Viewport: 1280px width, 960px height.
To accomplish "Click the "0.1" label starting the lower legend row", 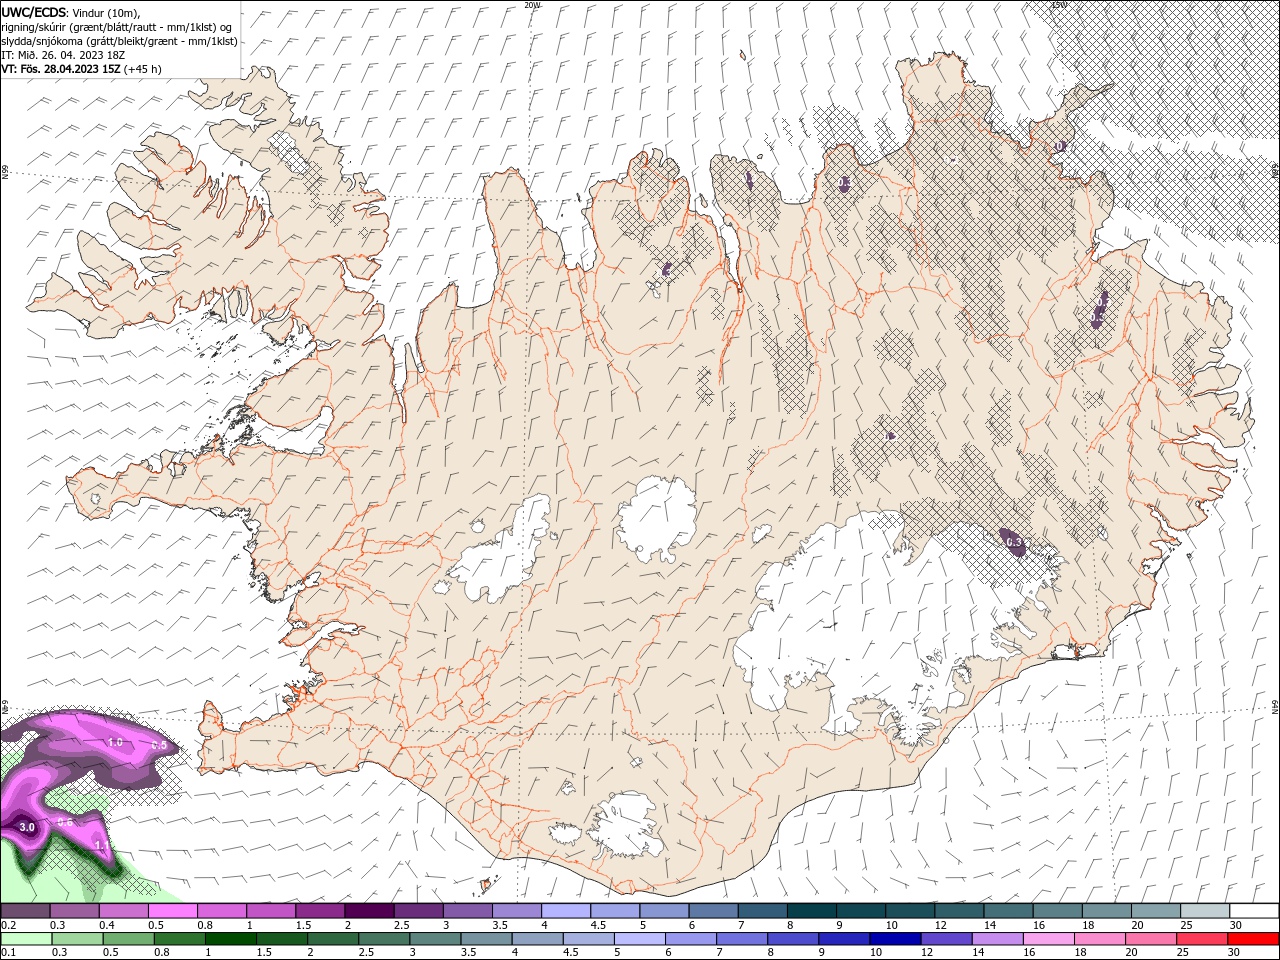I will click(x=9, y=953).
